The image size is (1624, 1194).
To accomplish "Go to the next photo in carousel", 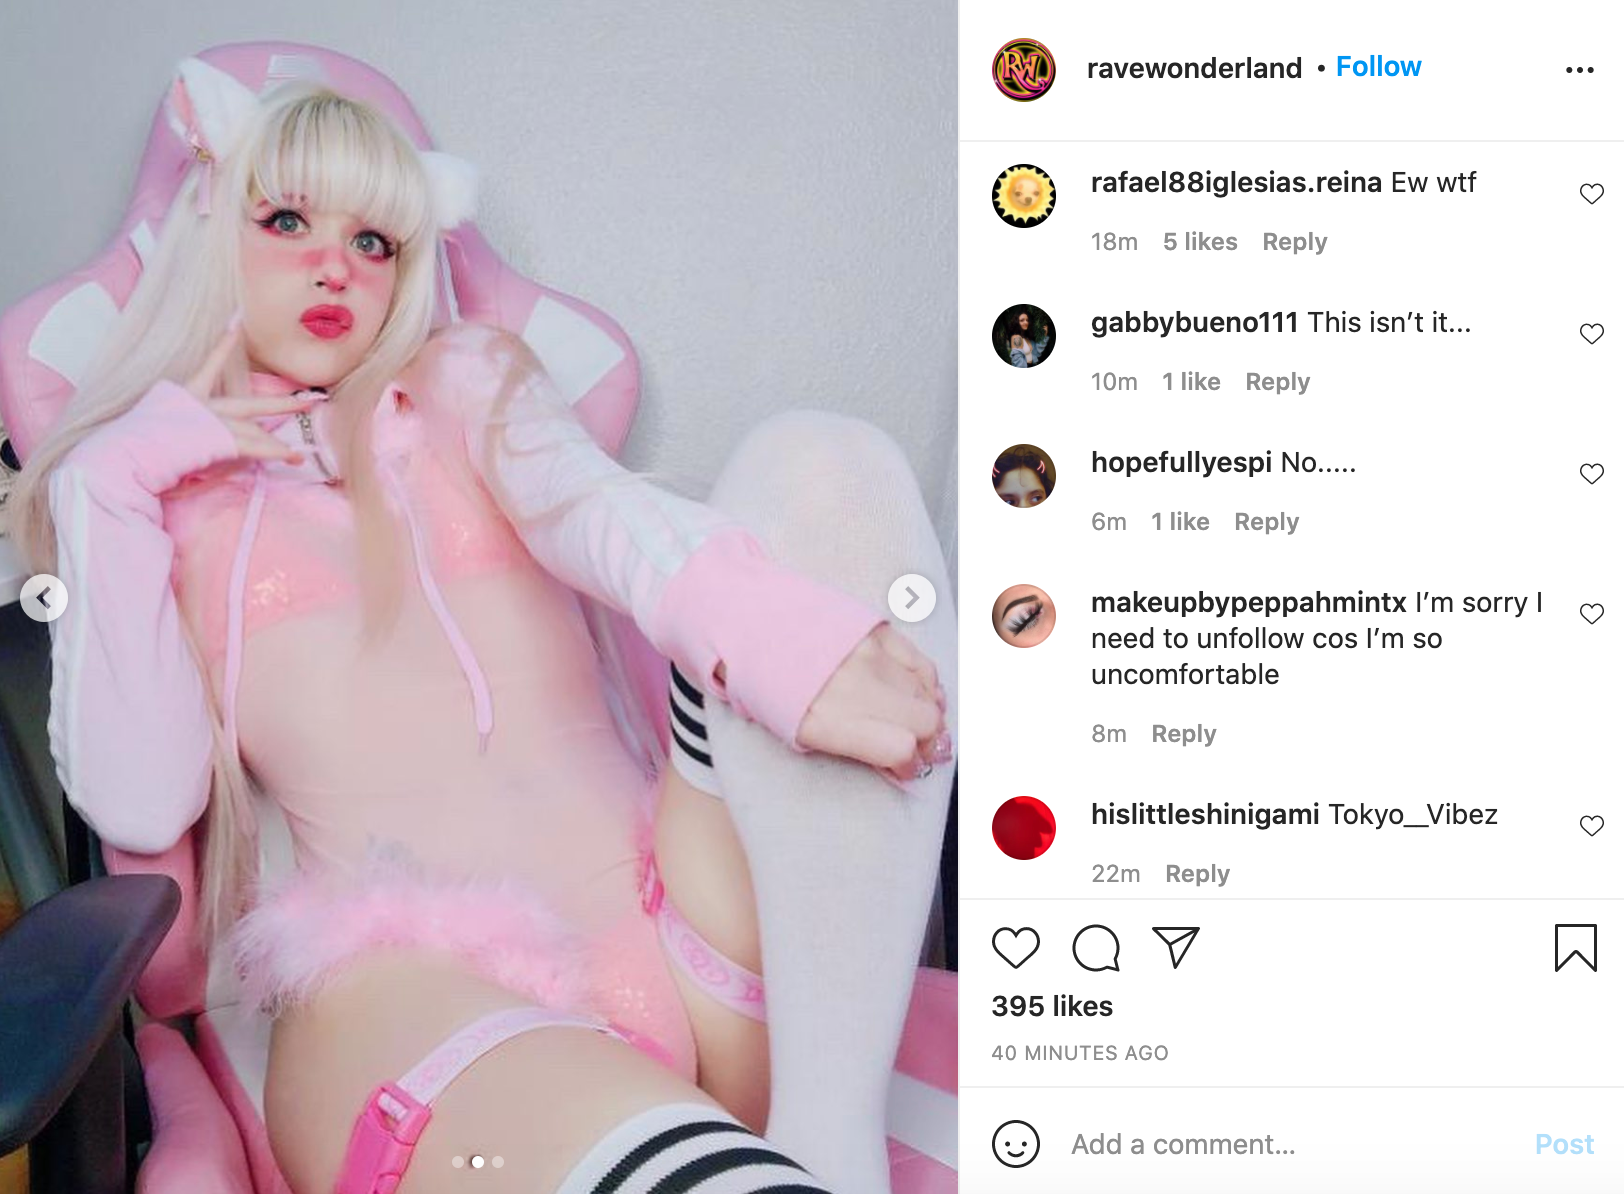I will click(911, 598).
